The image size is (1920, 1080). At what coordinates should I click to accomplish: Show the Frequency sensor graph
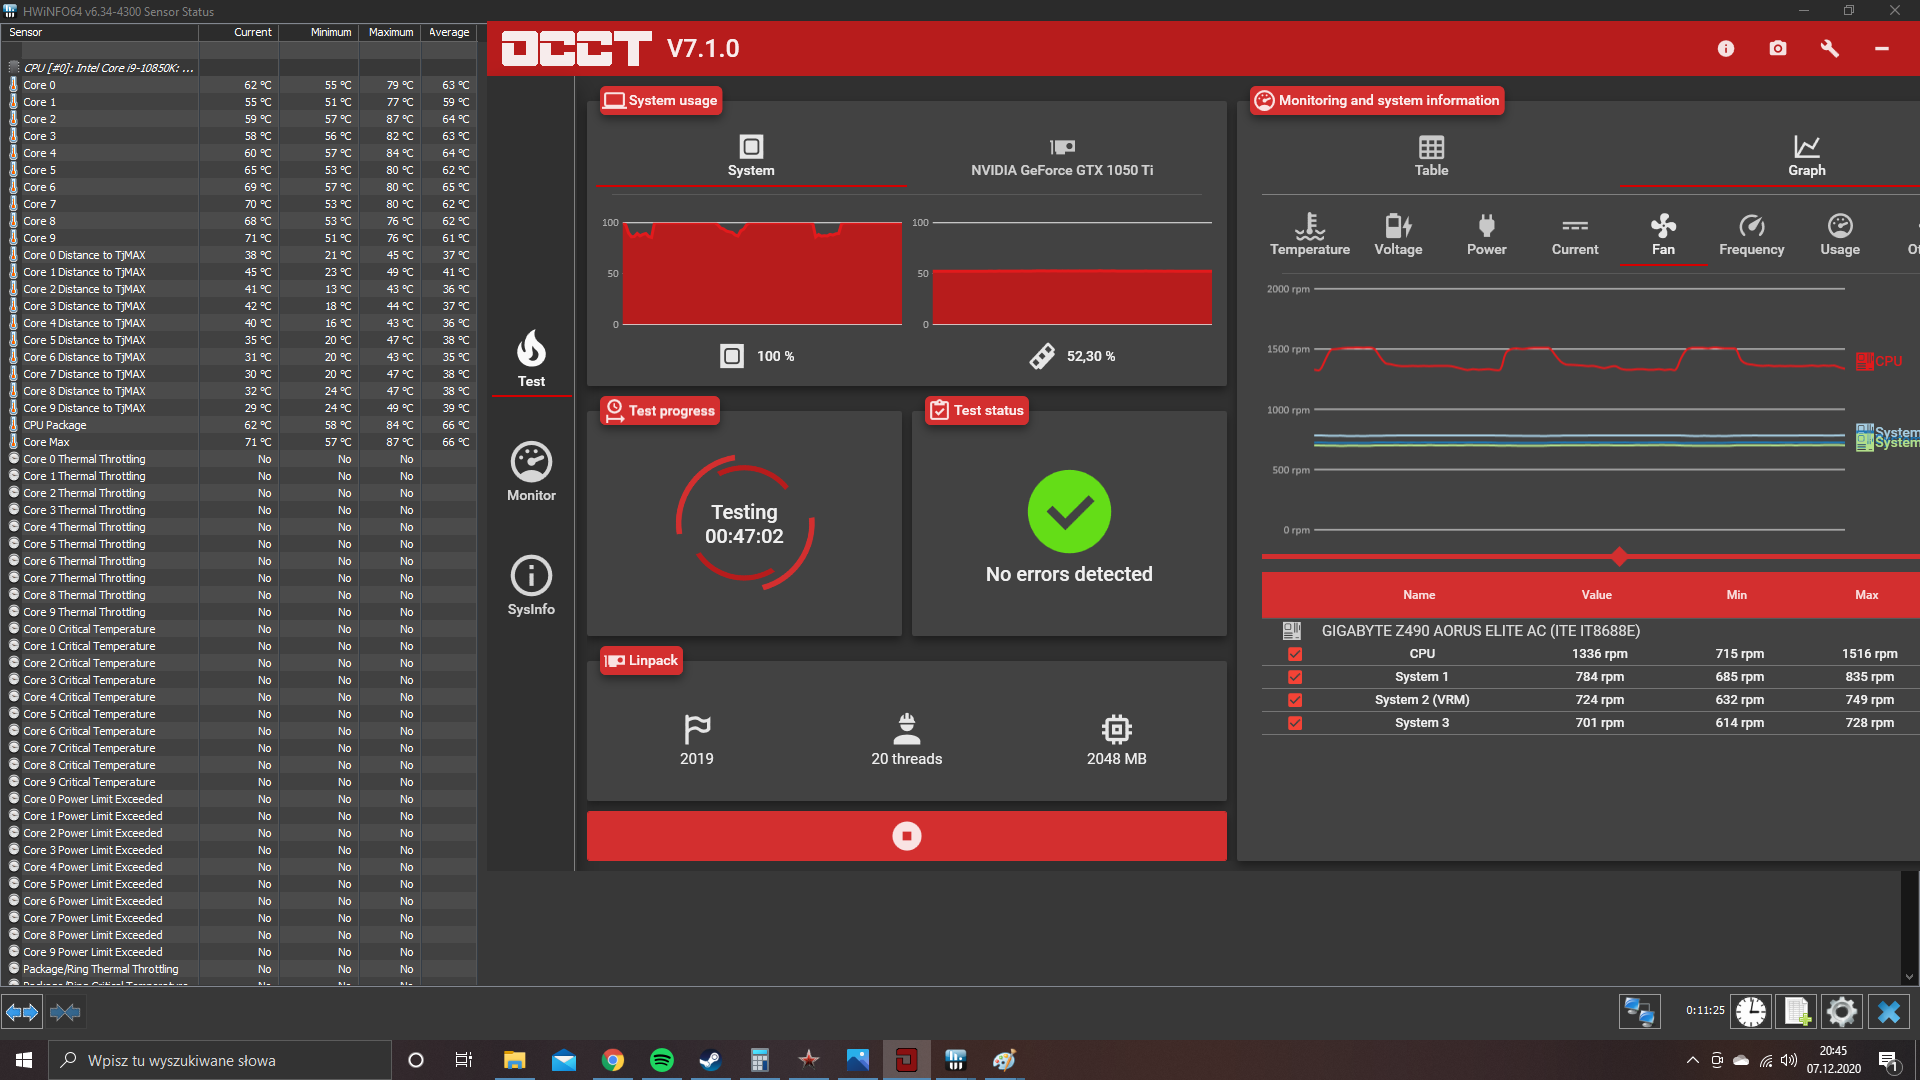(x=1752, y=235)
